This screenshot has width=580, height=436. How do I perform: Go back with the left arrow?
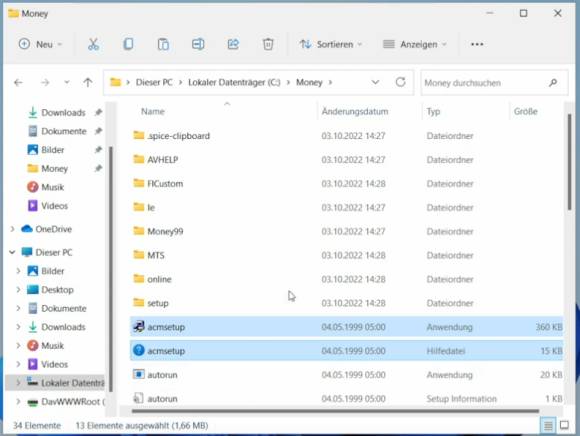(18, 82)
